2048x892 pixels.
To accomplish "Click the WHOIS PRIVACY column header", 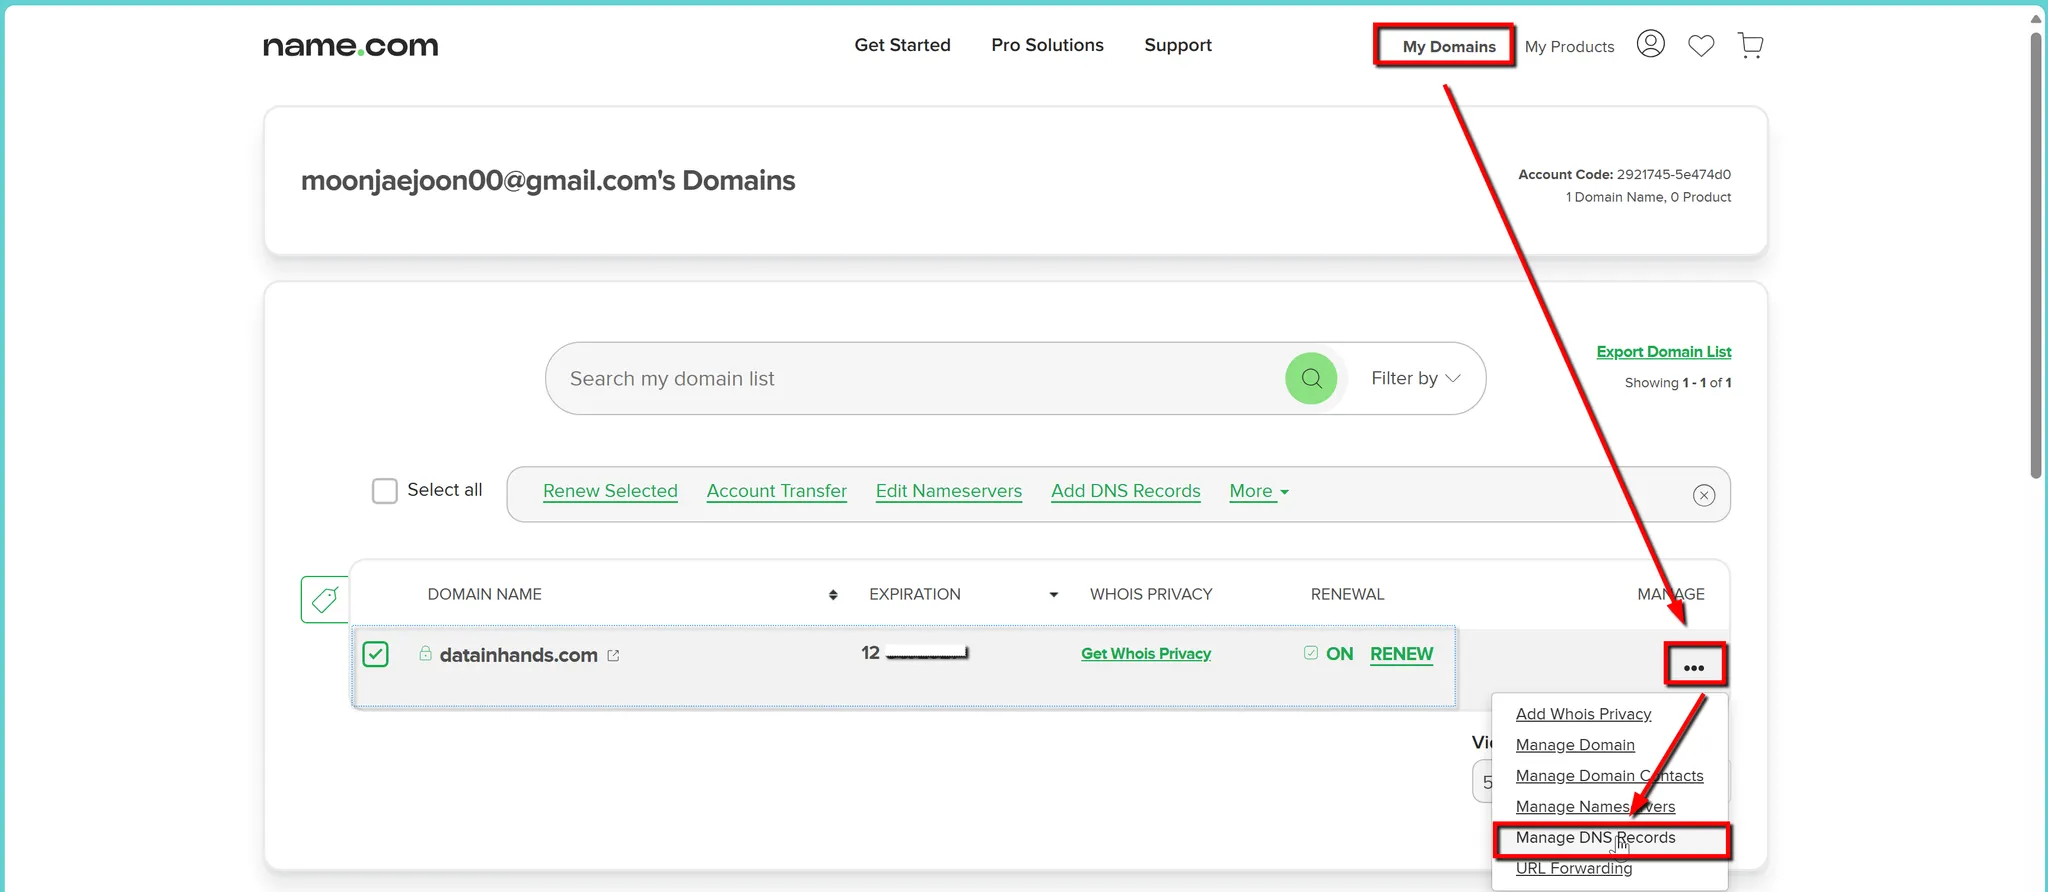I will pos(1151,594).
